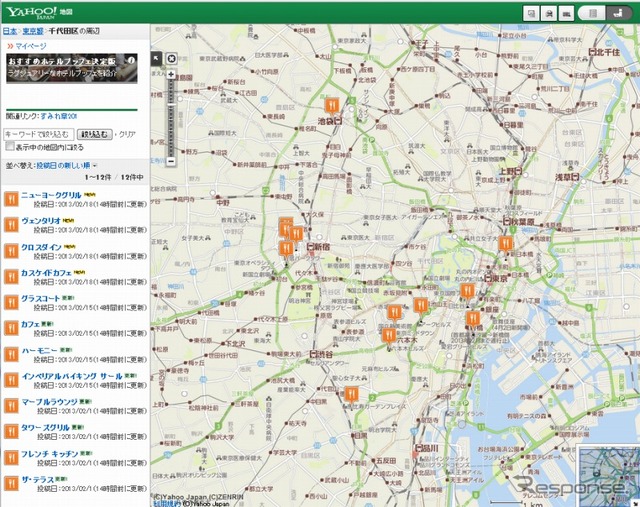Click the info icon on the ad banner
This screenshot has width=640, height=507.
(x=131, y=60)
